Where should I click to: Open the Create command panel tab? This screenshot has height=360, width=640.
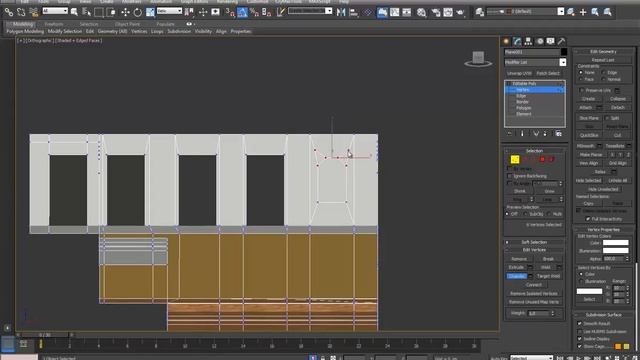click(506, 41)
